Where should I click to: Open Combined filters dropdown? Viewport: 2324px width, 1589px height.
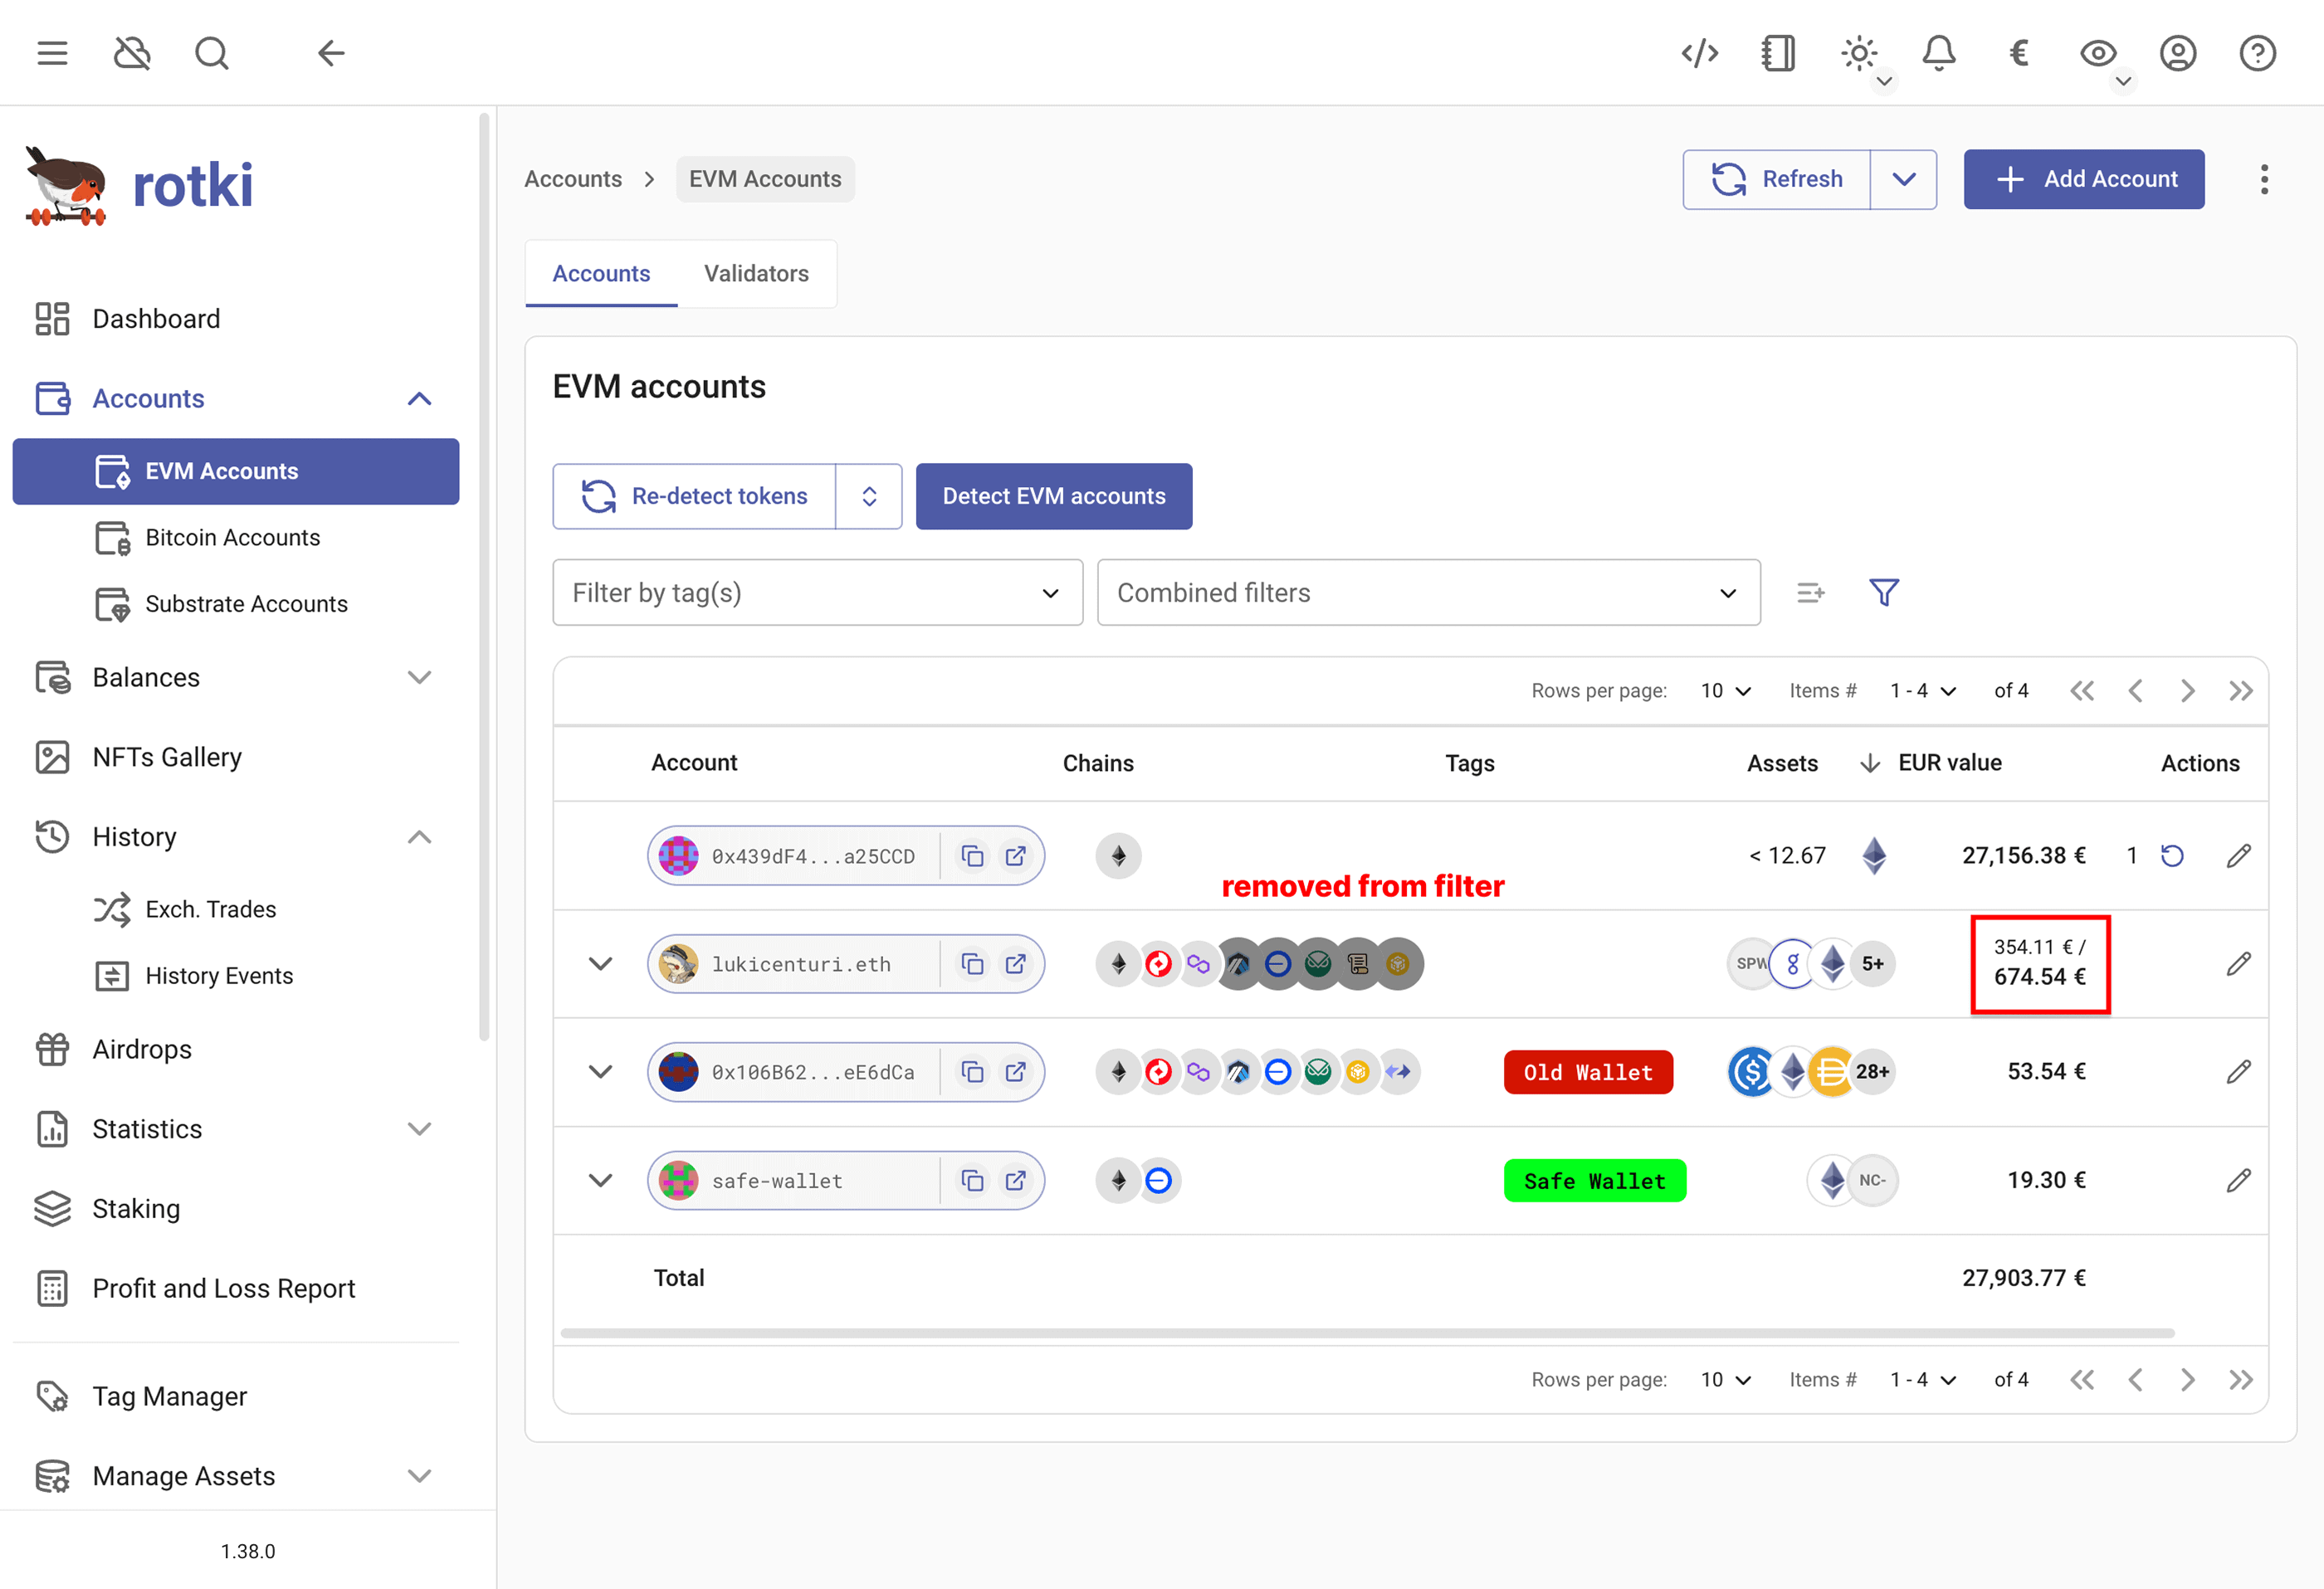point(1428,592)
